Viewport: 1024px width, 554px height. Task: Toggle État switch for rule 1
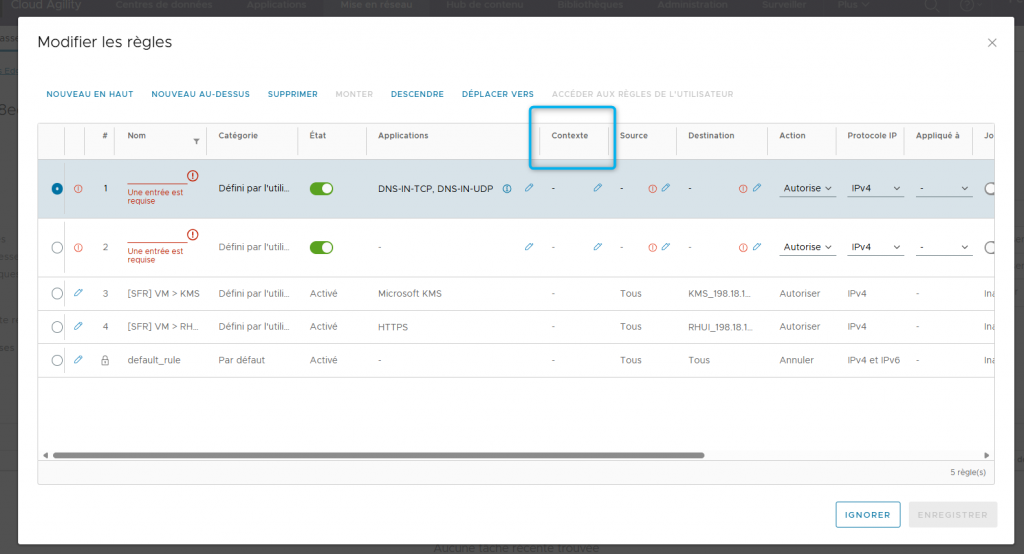coord(321,188)
